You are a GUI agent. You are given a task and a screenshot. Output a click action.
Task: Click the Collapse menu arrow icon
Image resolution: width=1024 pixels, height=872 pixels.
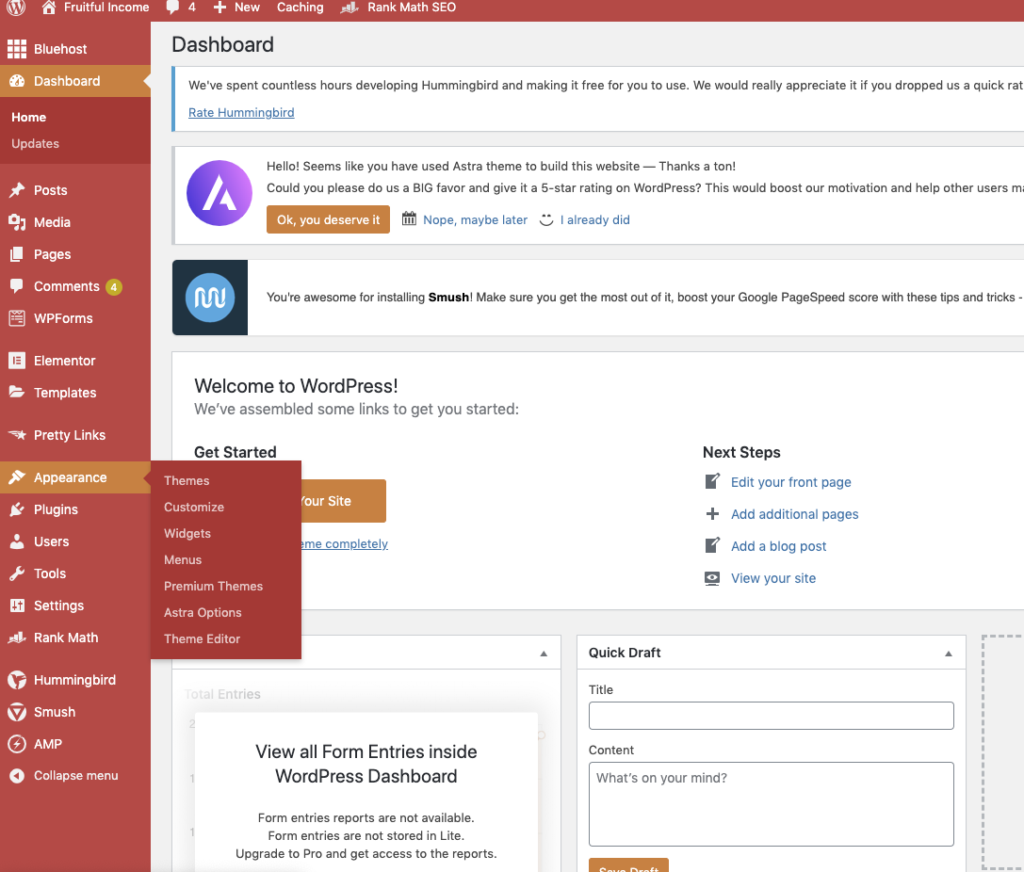click(17, 775)
